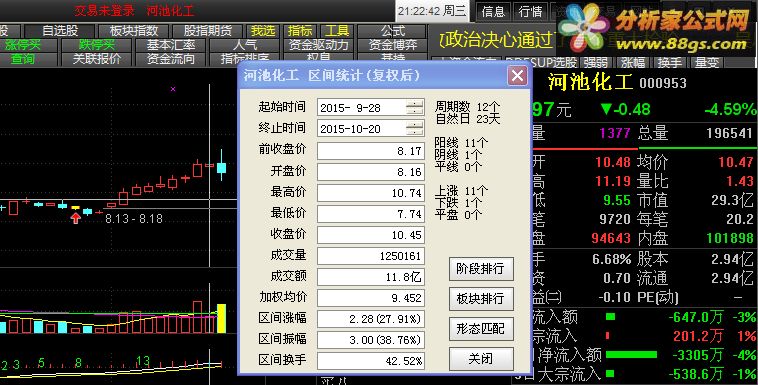Click the 前收盘价 field showing 8.17
This screenshot has height=385, width=758.
(371, 151)
